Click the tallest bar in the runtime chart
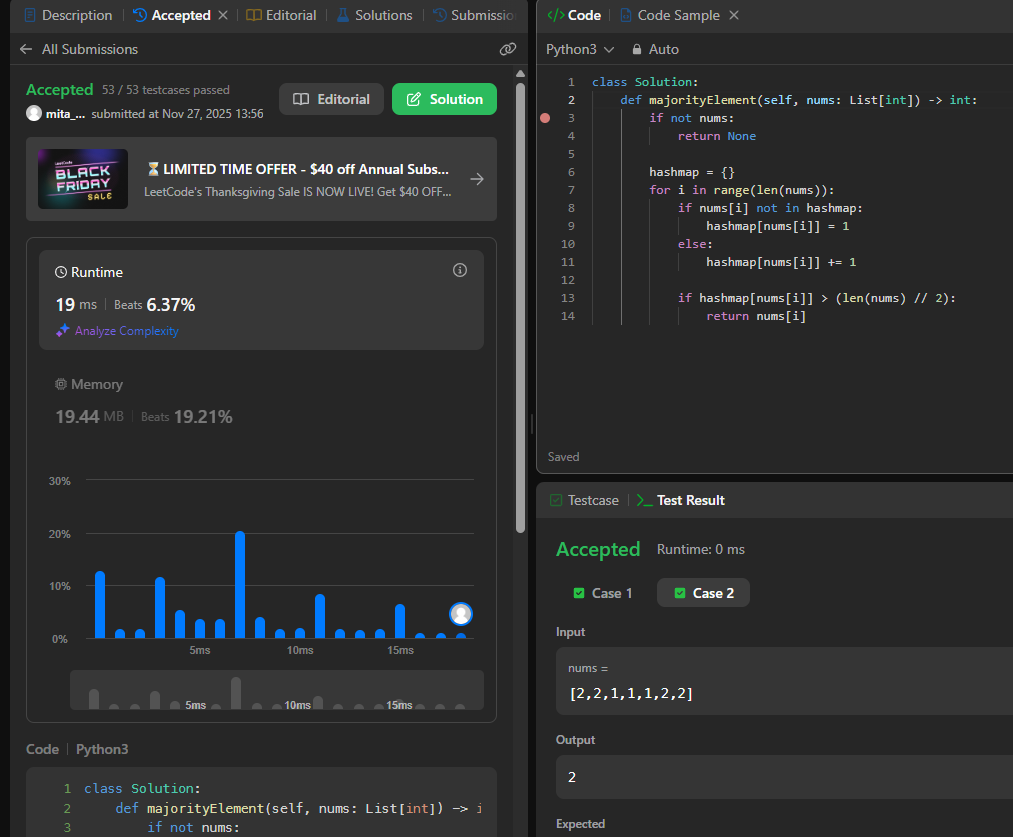 point(240,584)
